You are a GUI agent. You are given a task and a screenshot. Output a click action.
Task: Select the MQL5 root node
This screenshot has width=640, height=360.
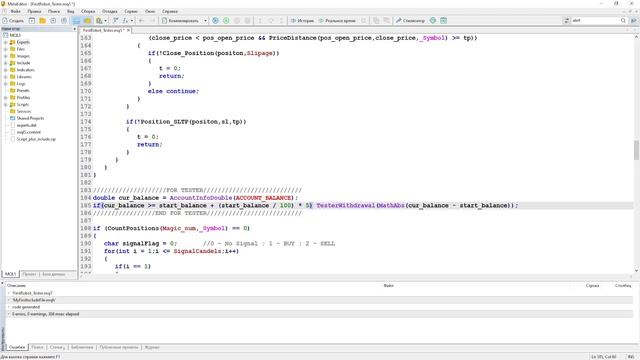coord(15,35)
